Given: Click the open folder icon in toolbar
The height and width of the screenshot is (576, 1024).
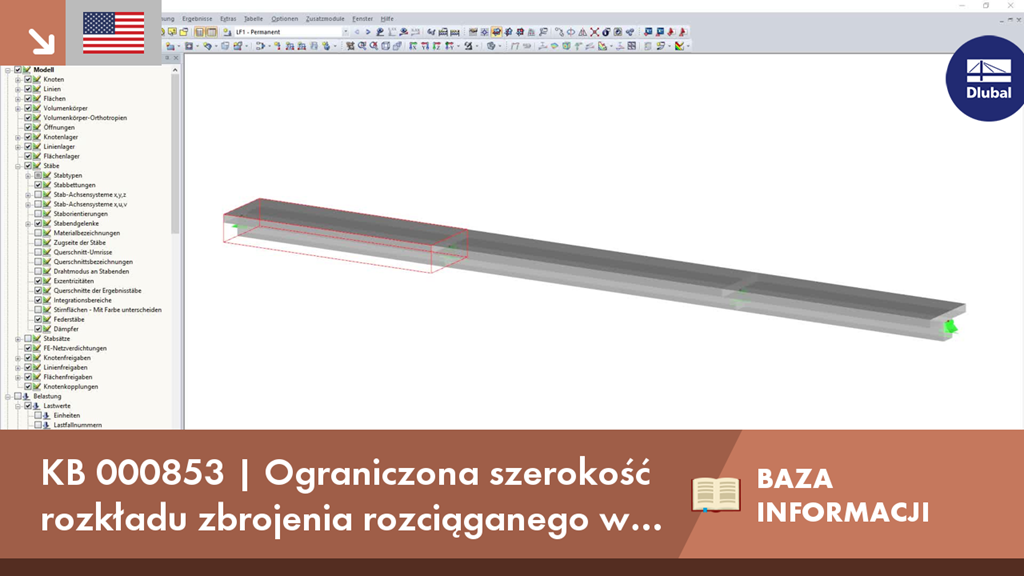Looking at the screenshot, I should (x=184, y=32).
